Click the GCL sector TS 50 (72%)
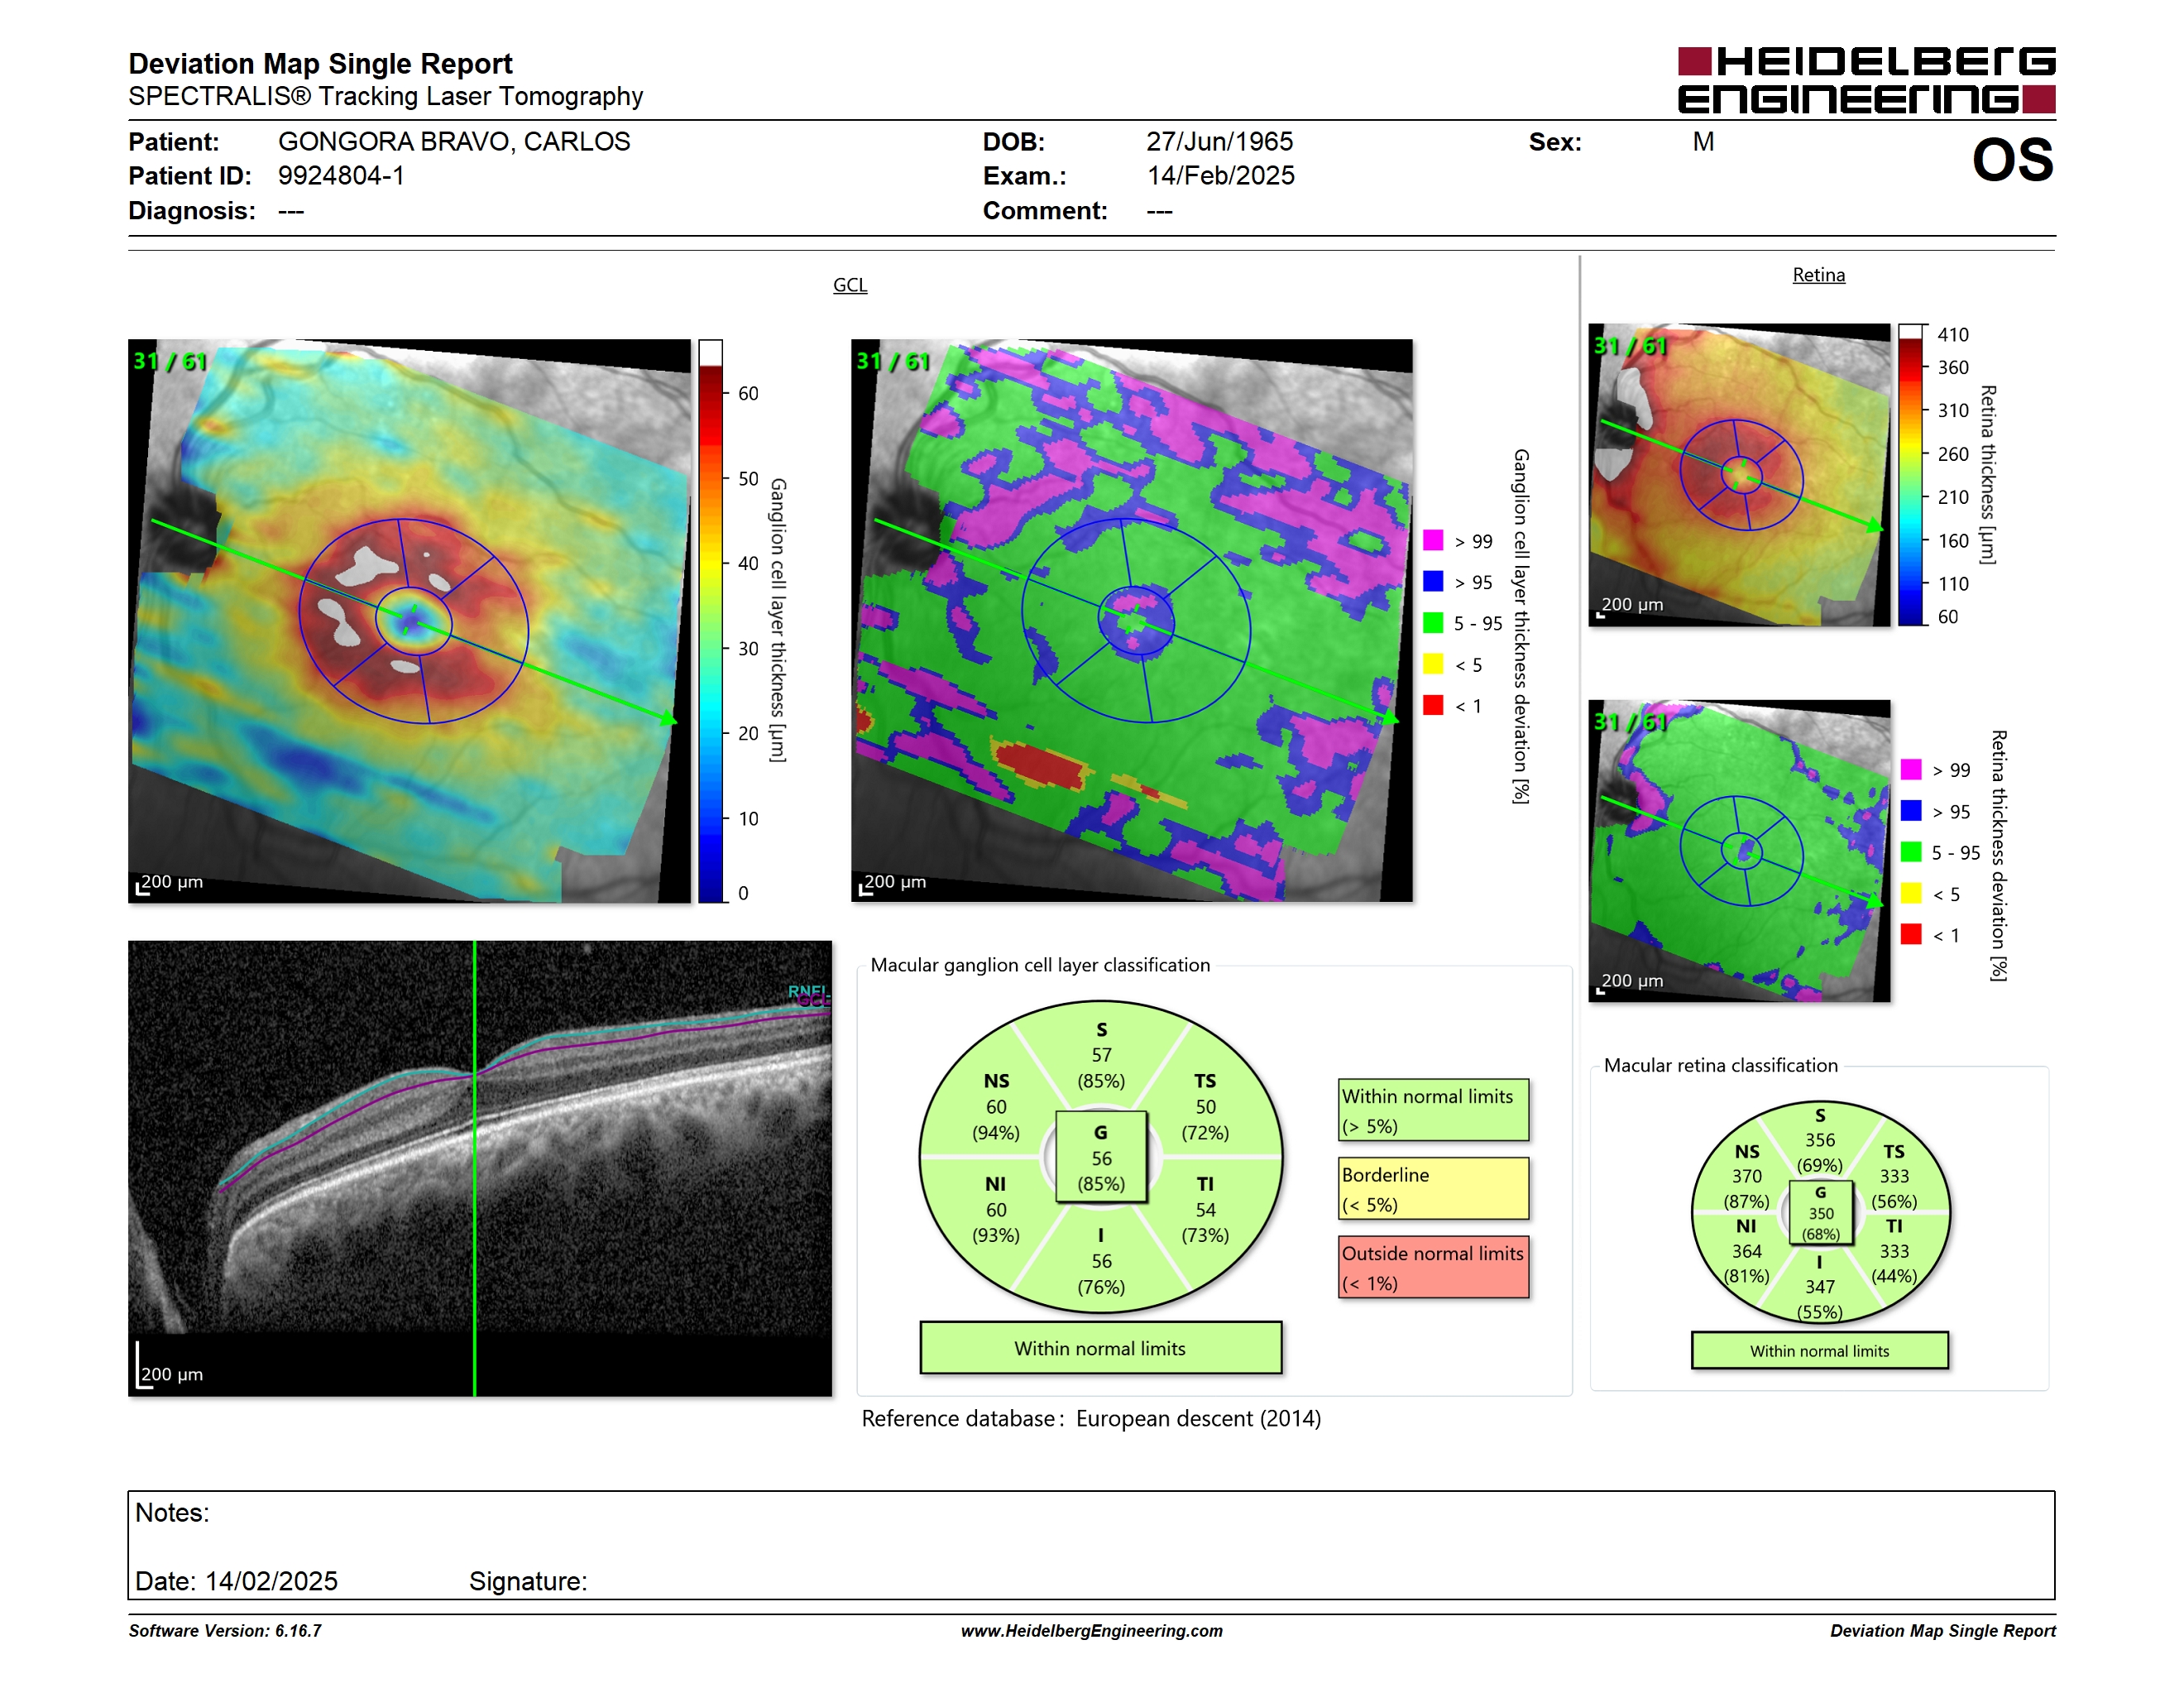 click(1205, 1107)
